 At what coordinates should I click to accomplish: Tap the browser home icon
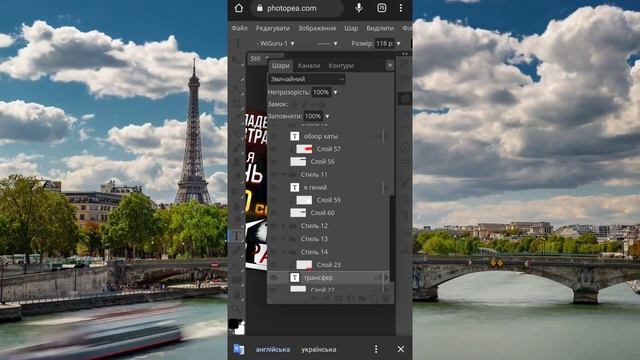click(239, 8)
